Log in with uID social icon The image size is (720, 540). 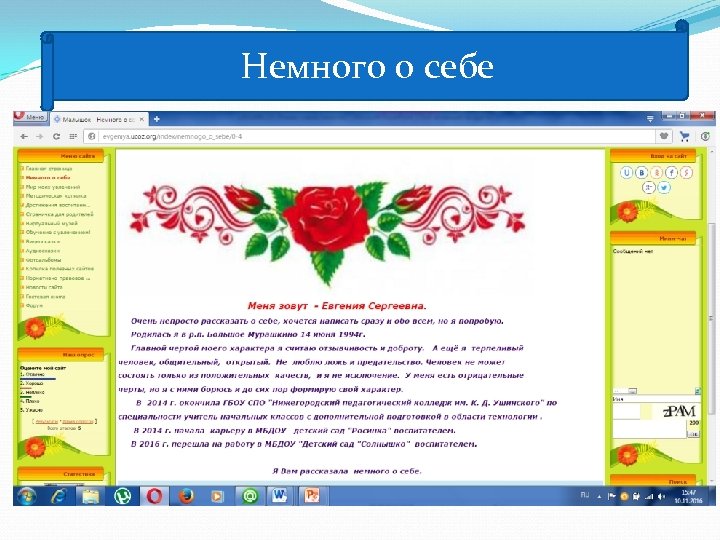[x=626, y=173]
